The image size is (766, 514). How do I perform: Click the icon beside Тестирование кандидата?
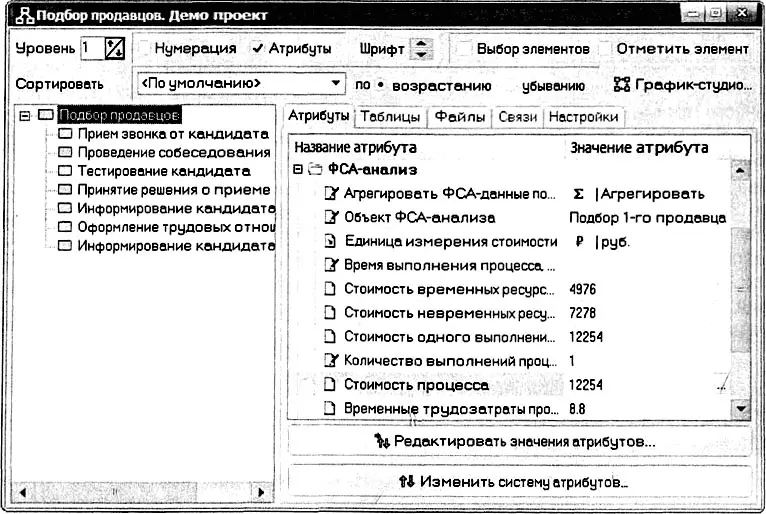click(x=65, y=171)
